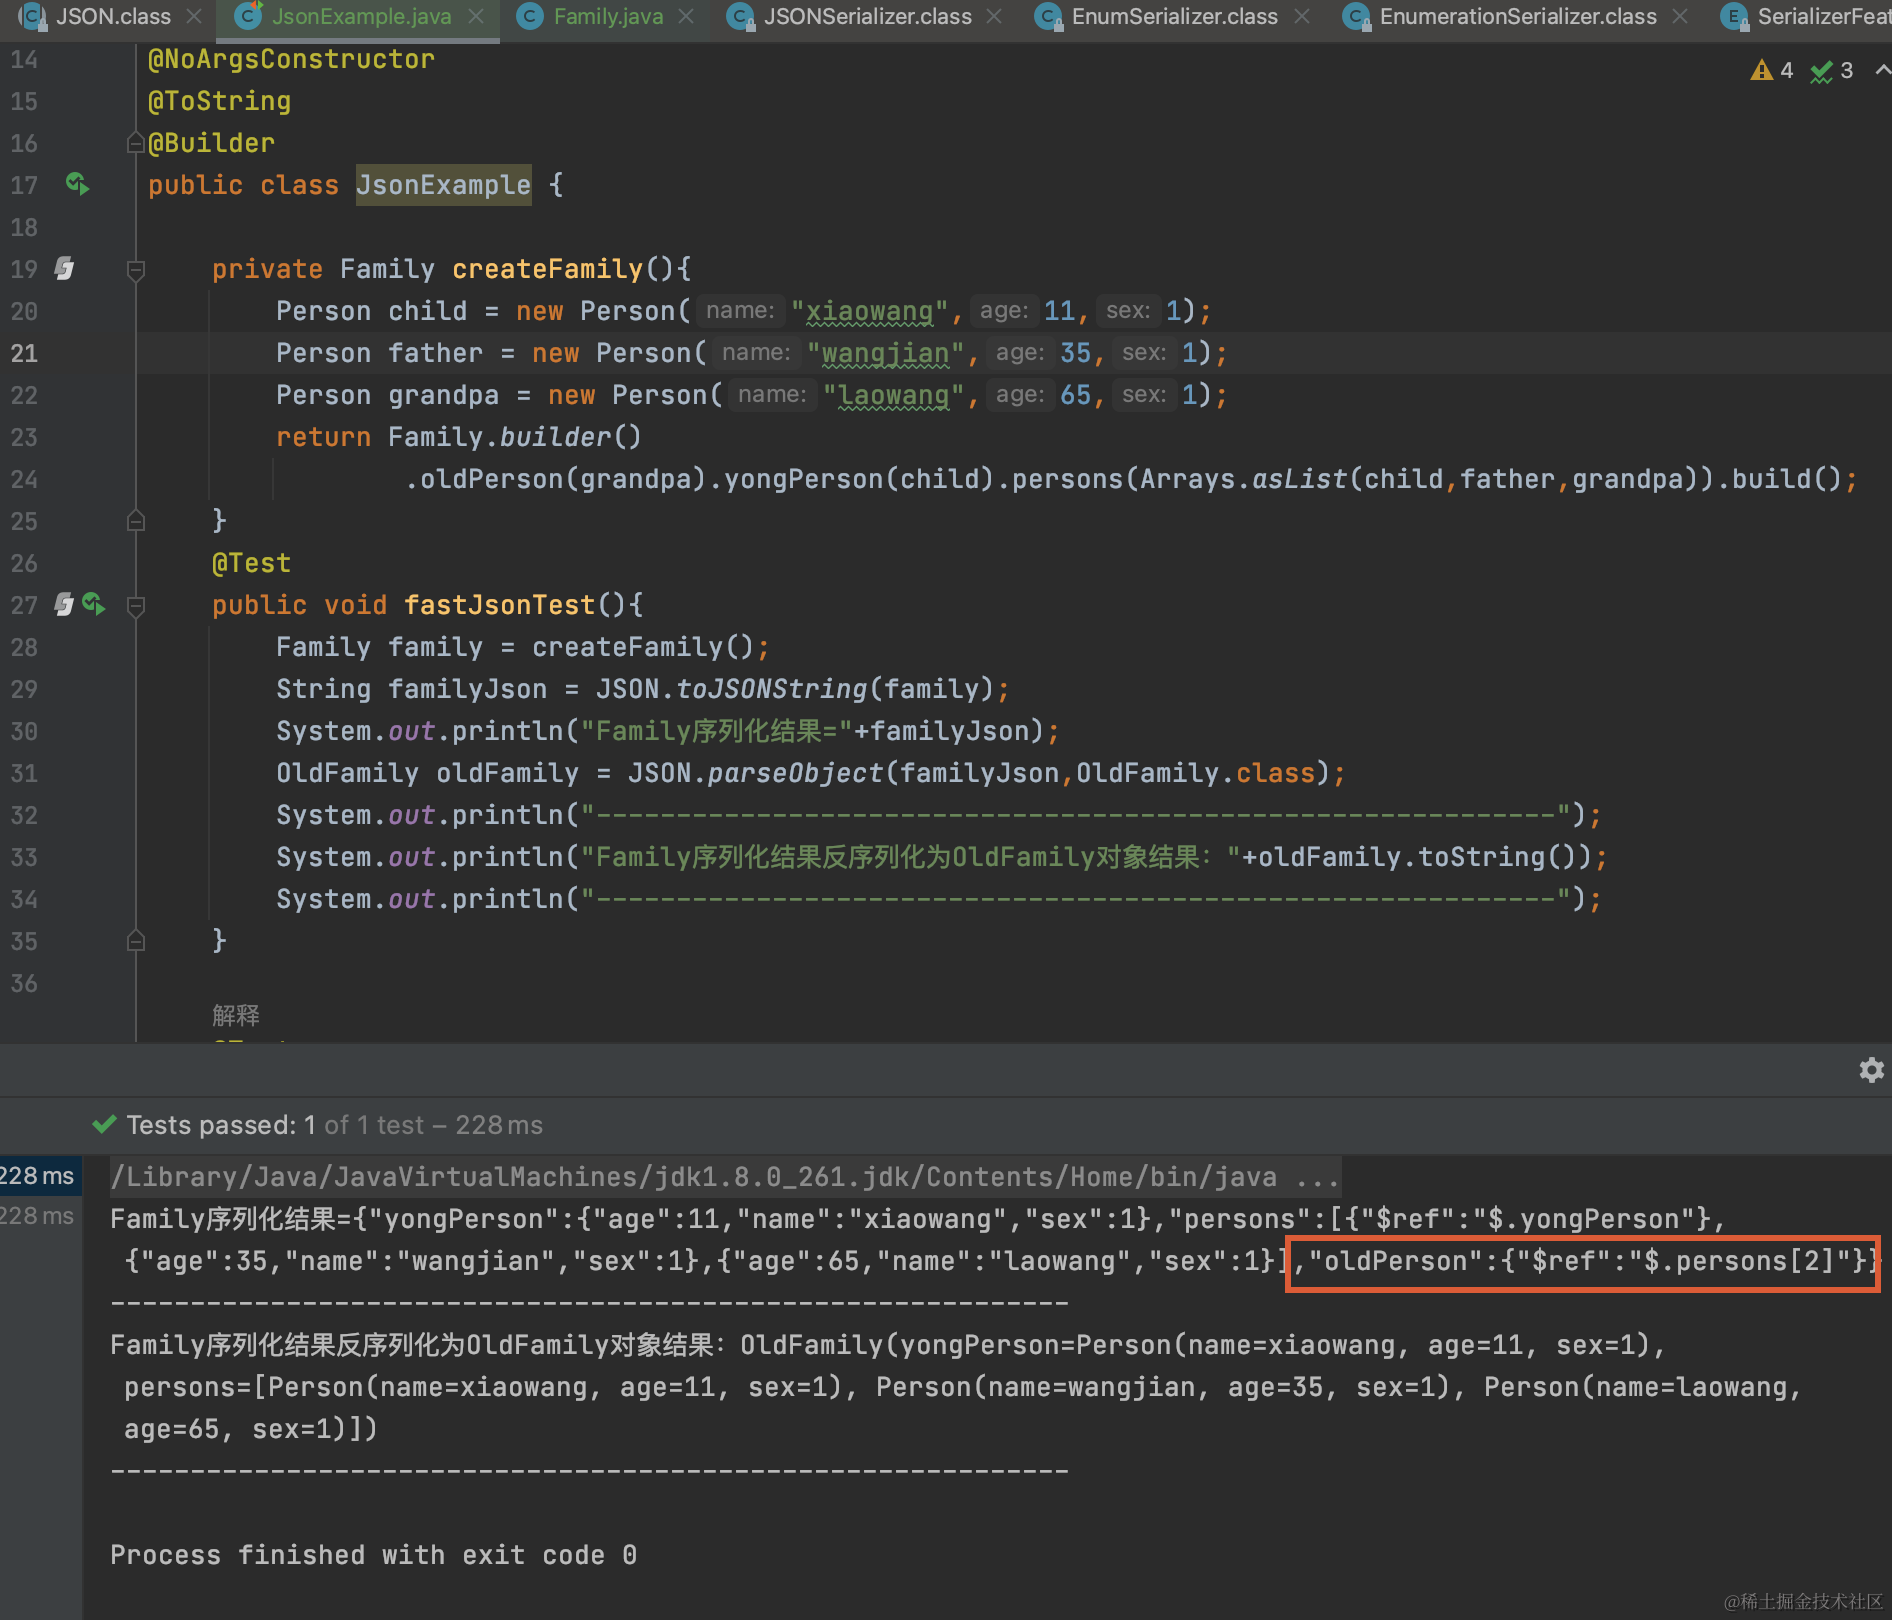Screen dimensions: 1892x1620
Task: Click line number 21 in the gutter
Action: 24,353
